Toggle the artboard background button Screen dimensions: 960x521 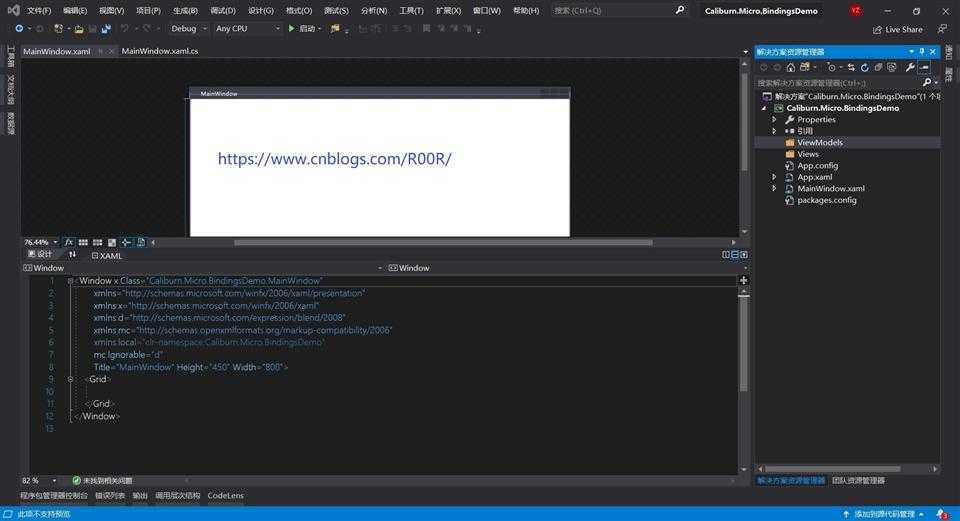(x=111, y=242)
